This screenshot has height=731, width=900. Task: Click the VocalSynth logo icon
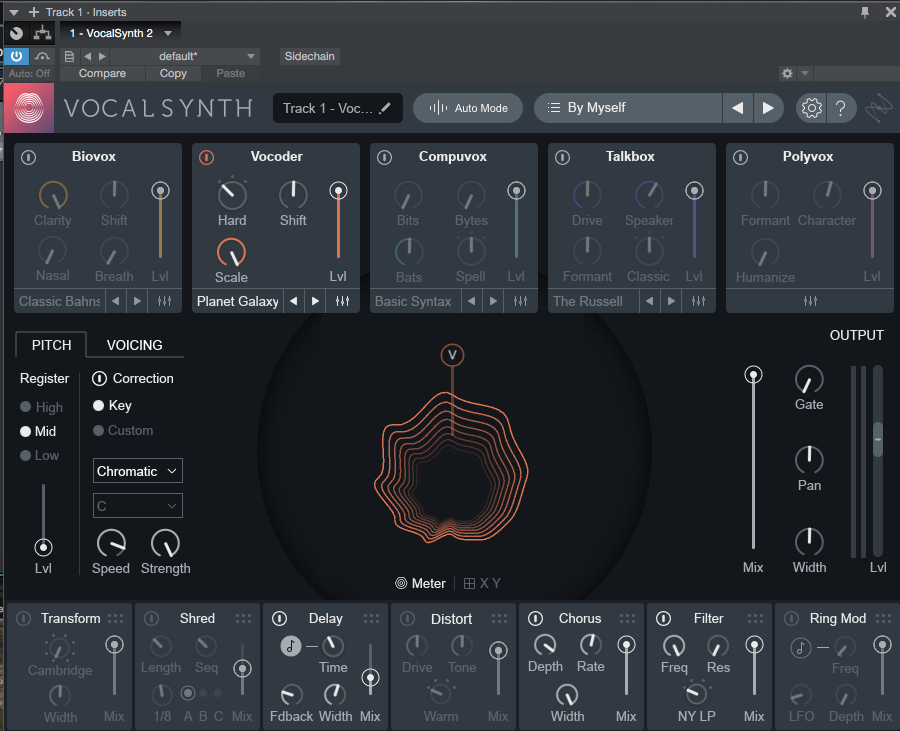pos(29,108)
